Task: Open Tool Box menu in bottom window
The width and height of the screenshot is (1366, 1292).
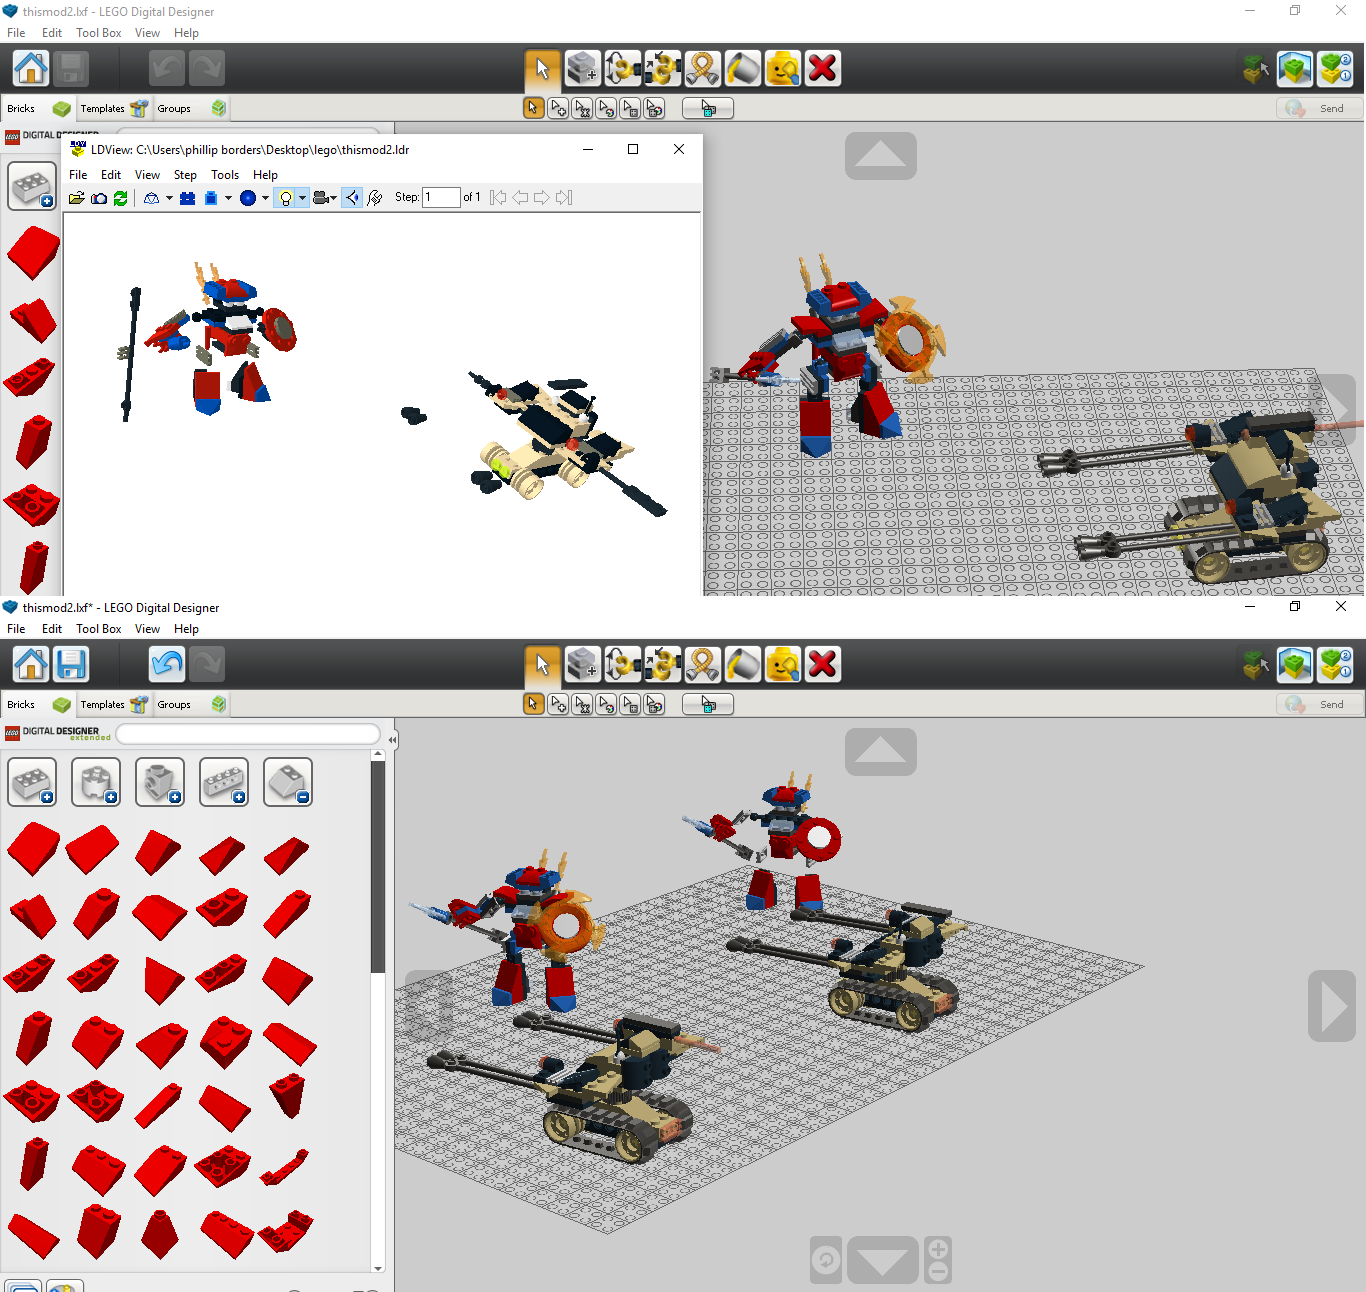Action: tap(99, 629)
